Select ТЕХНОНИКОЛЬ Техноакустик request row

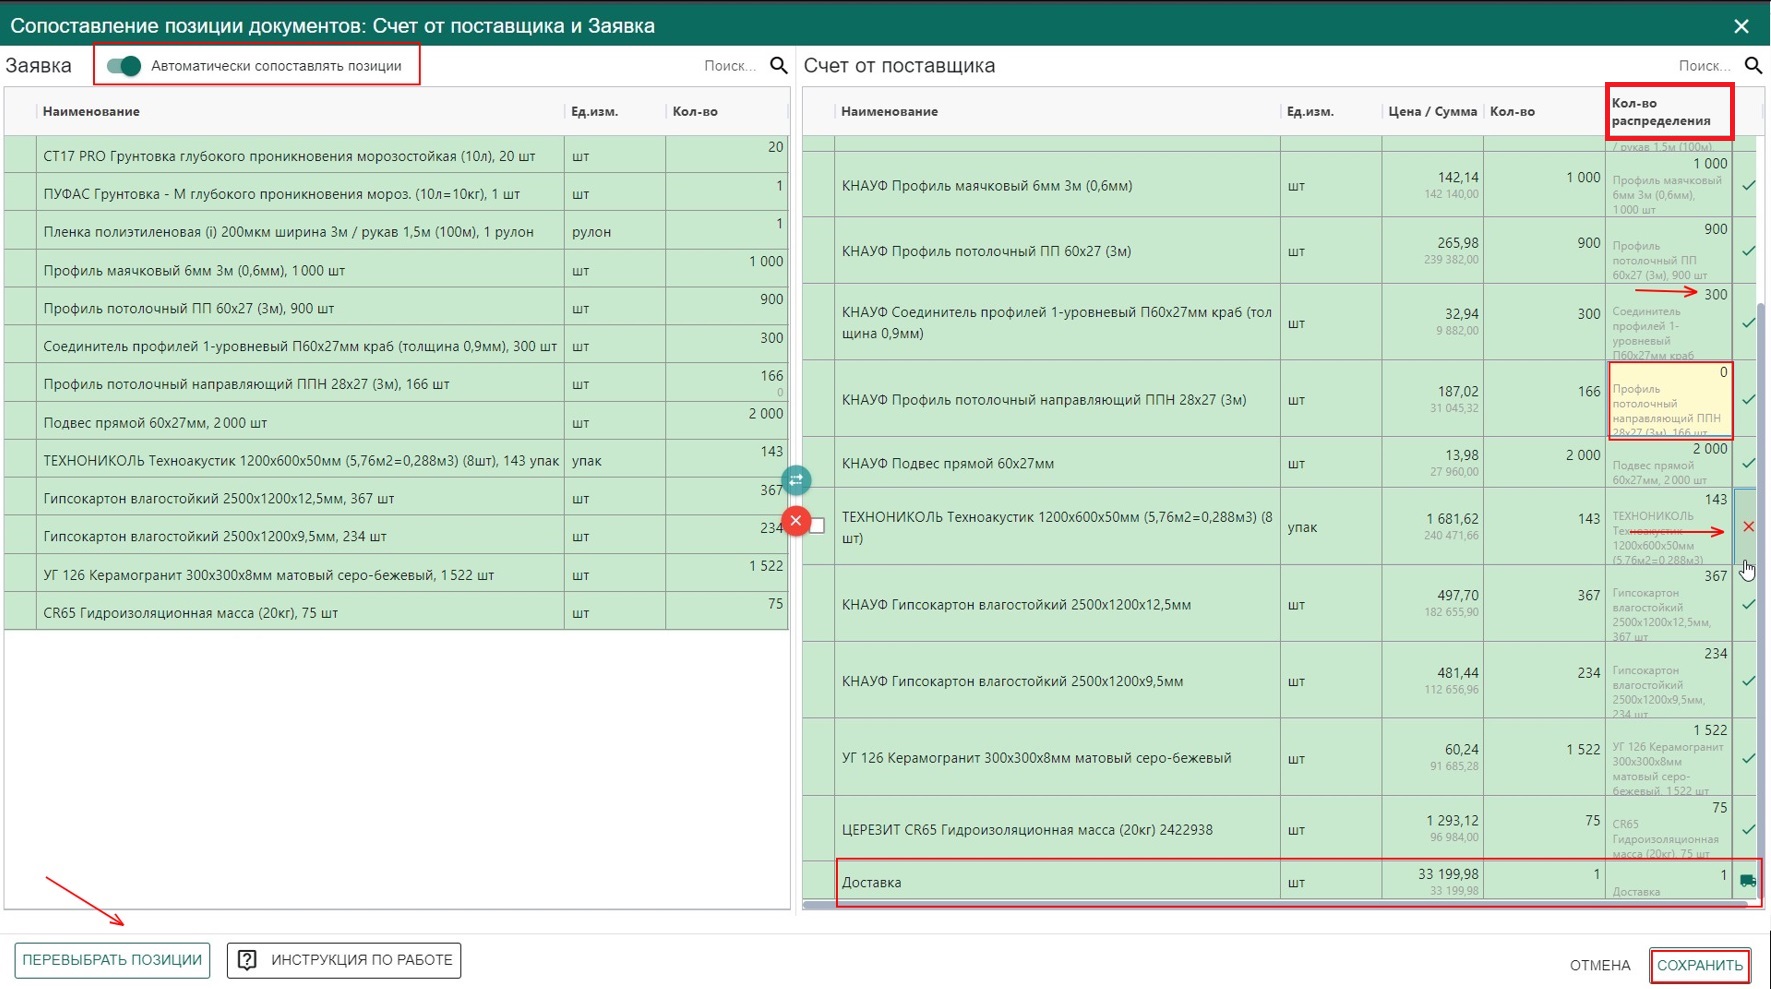[x=396, y=460]
